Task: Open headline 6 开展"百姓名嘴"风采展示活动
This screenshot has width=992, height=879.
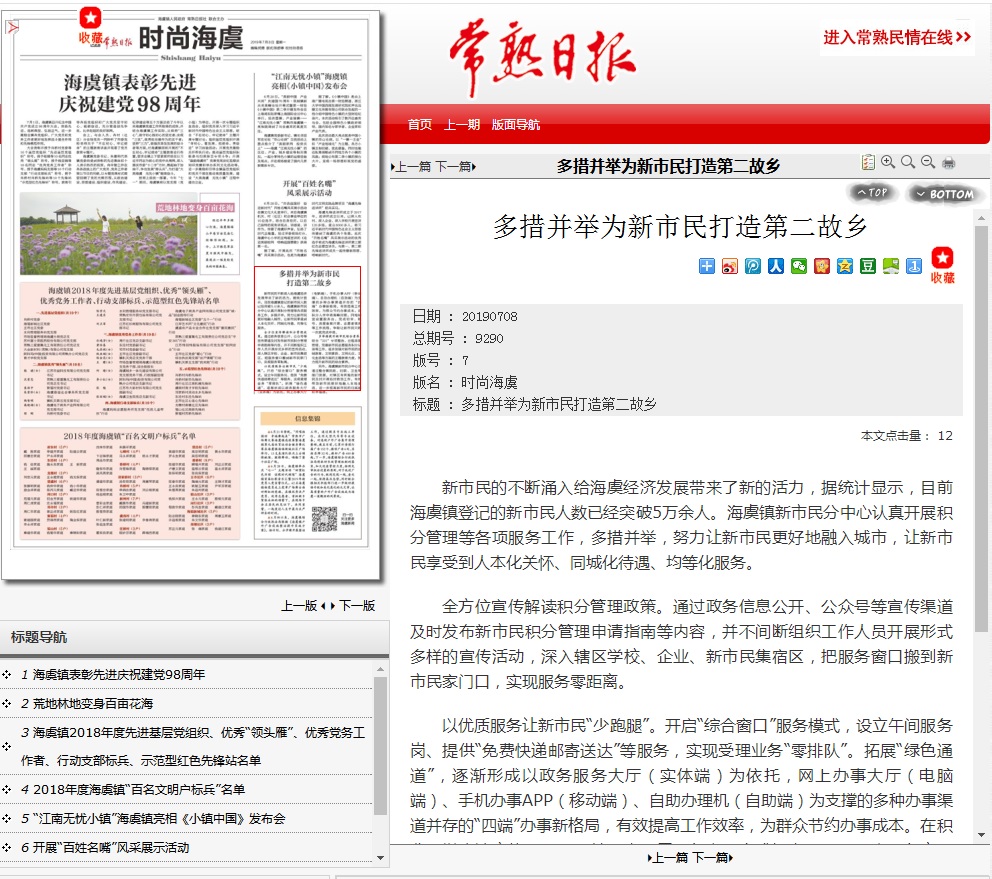Action: coord(110,848)
